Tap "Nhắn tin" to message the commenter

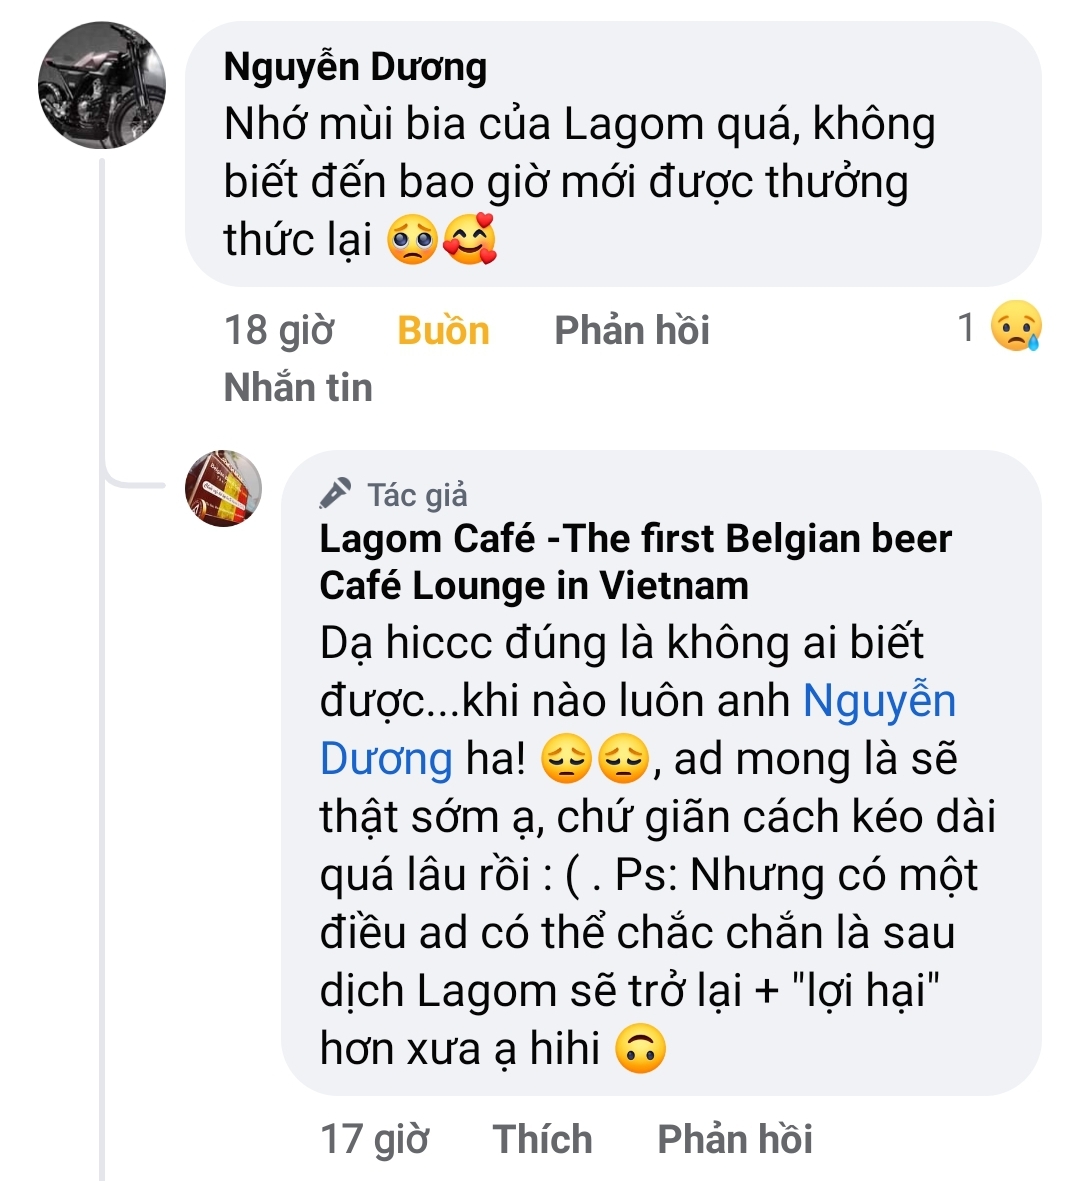pyautogui.click(x=298, y=387)
